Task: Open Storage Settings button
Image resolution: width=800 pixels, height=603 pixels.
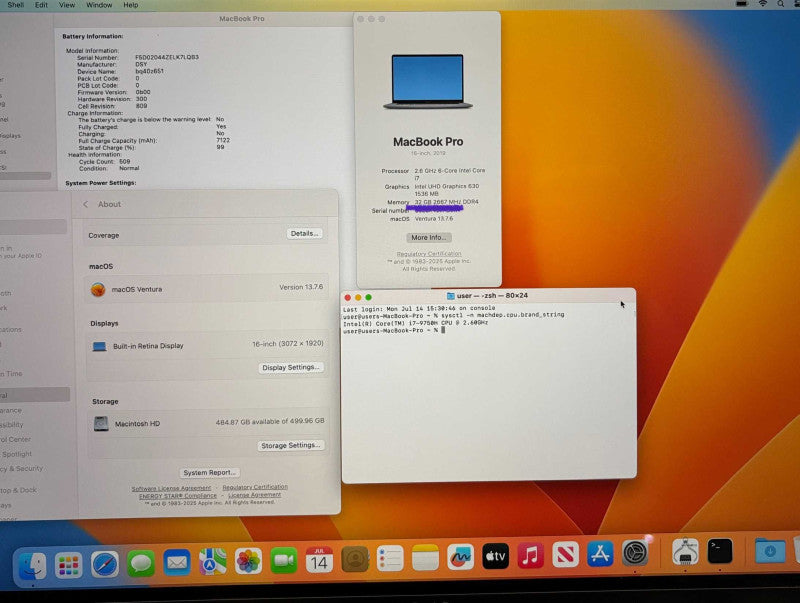Action: coord(291,445)
